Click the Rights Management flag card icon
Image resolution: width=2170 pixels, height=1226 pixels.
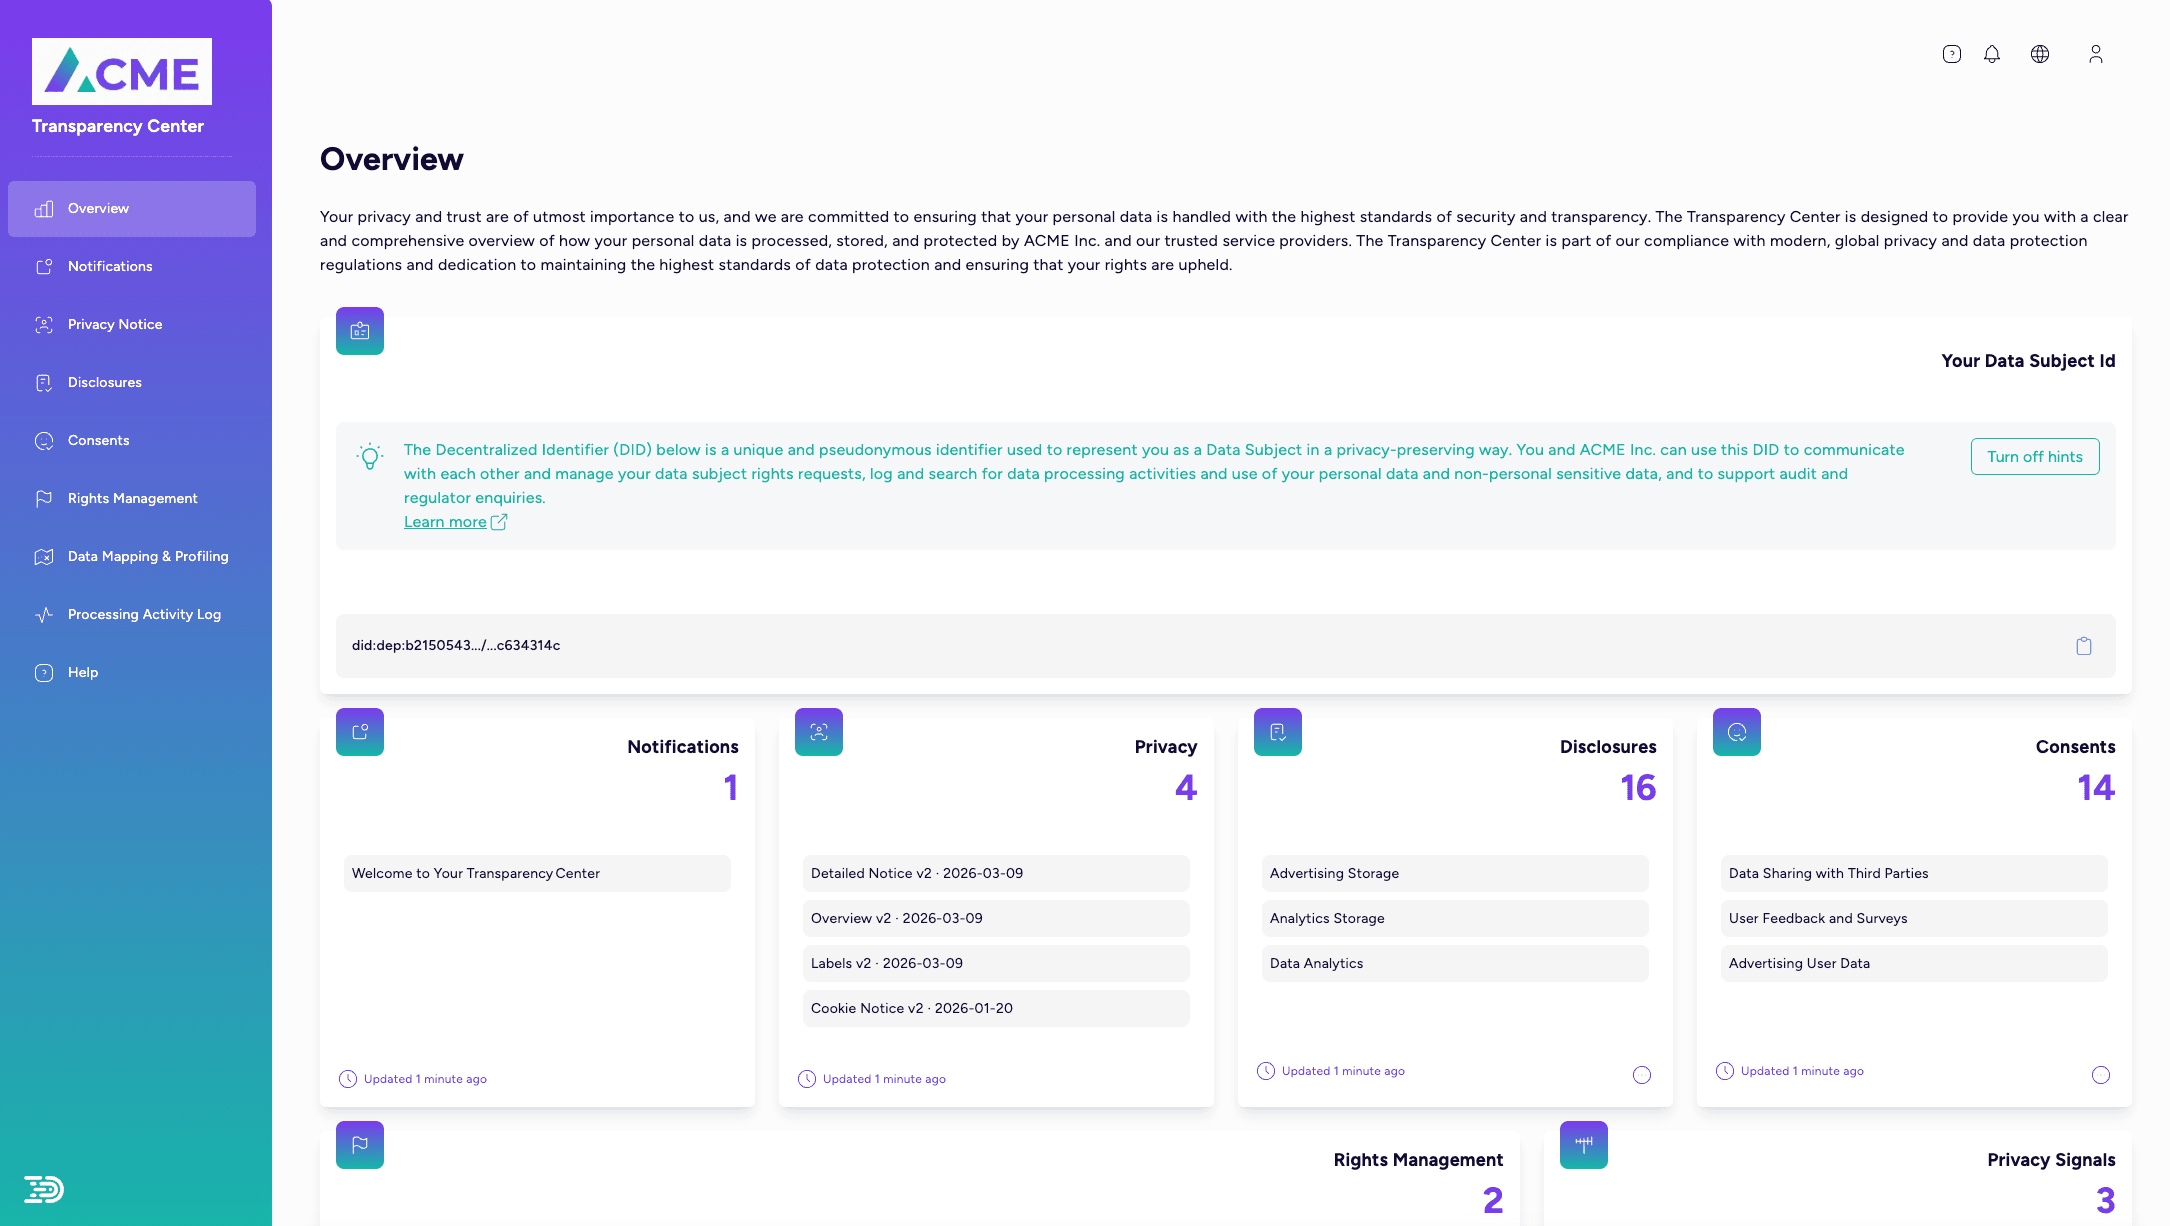(360, 1145)
